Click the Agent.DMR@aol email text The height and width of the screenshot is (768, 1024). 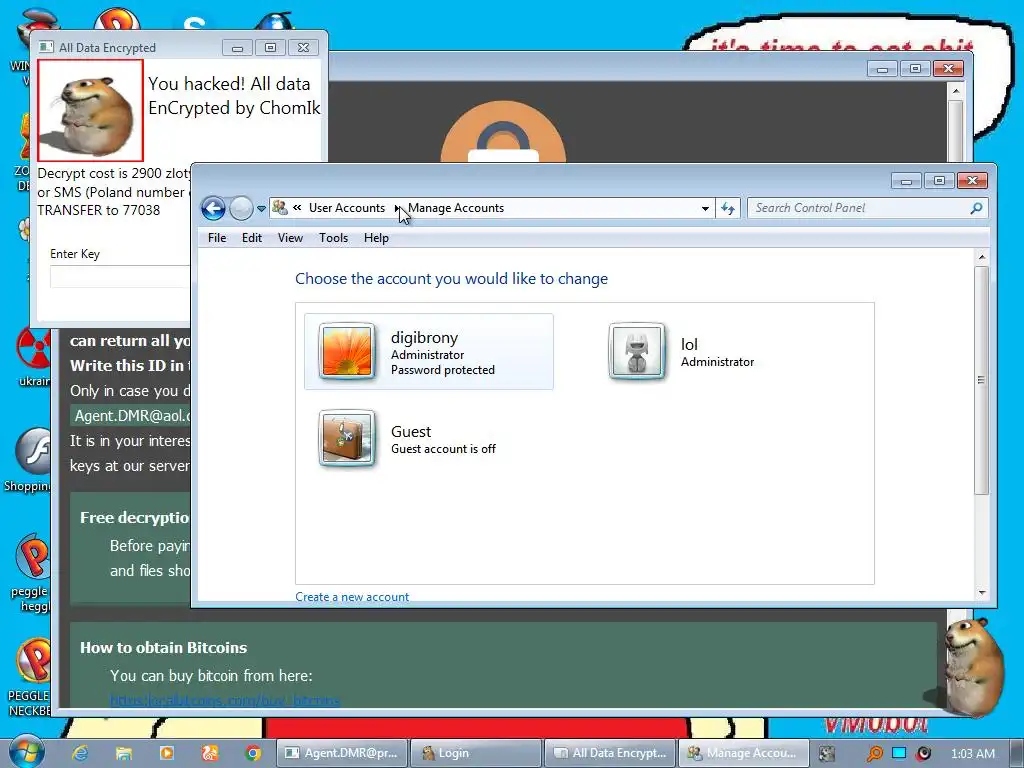[132, 416]
